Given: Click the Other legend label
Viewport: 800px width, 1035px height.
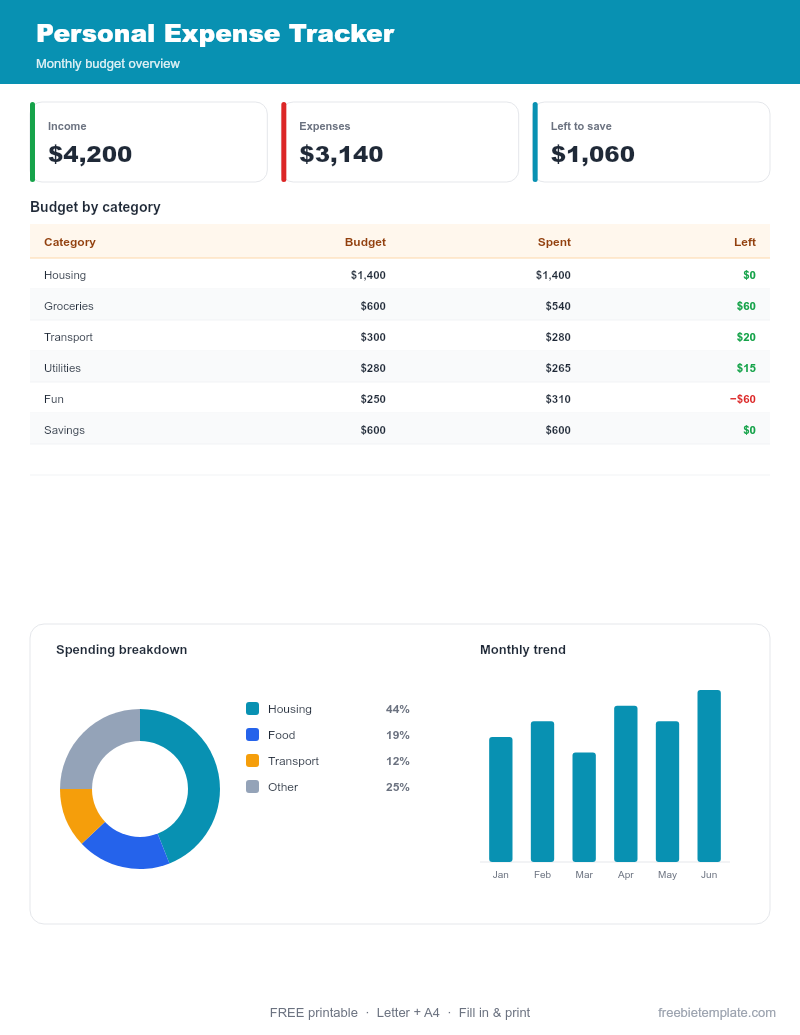Looking at the screenshot, I should [283, 787].
